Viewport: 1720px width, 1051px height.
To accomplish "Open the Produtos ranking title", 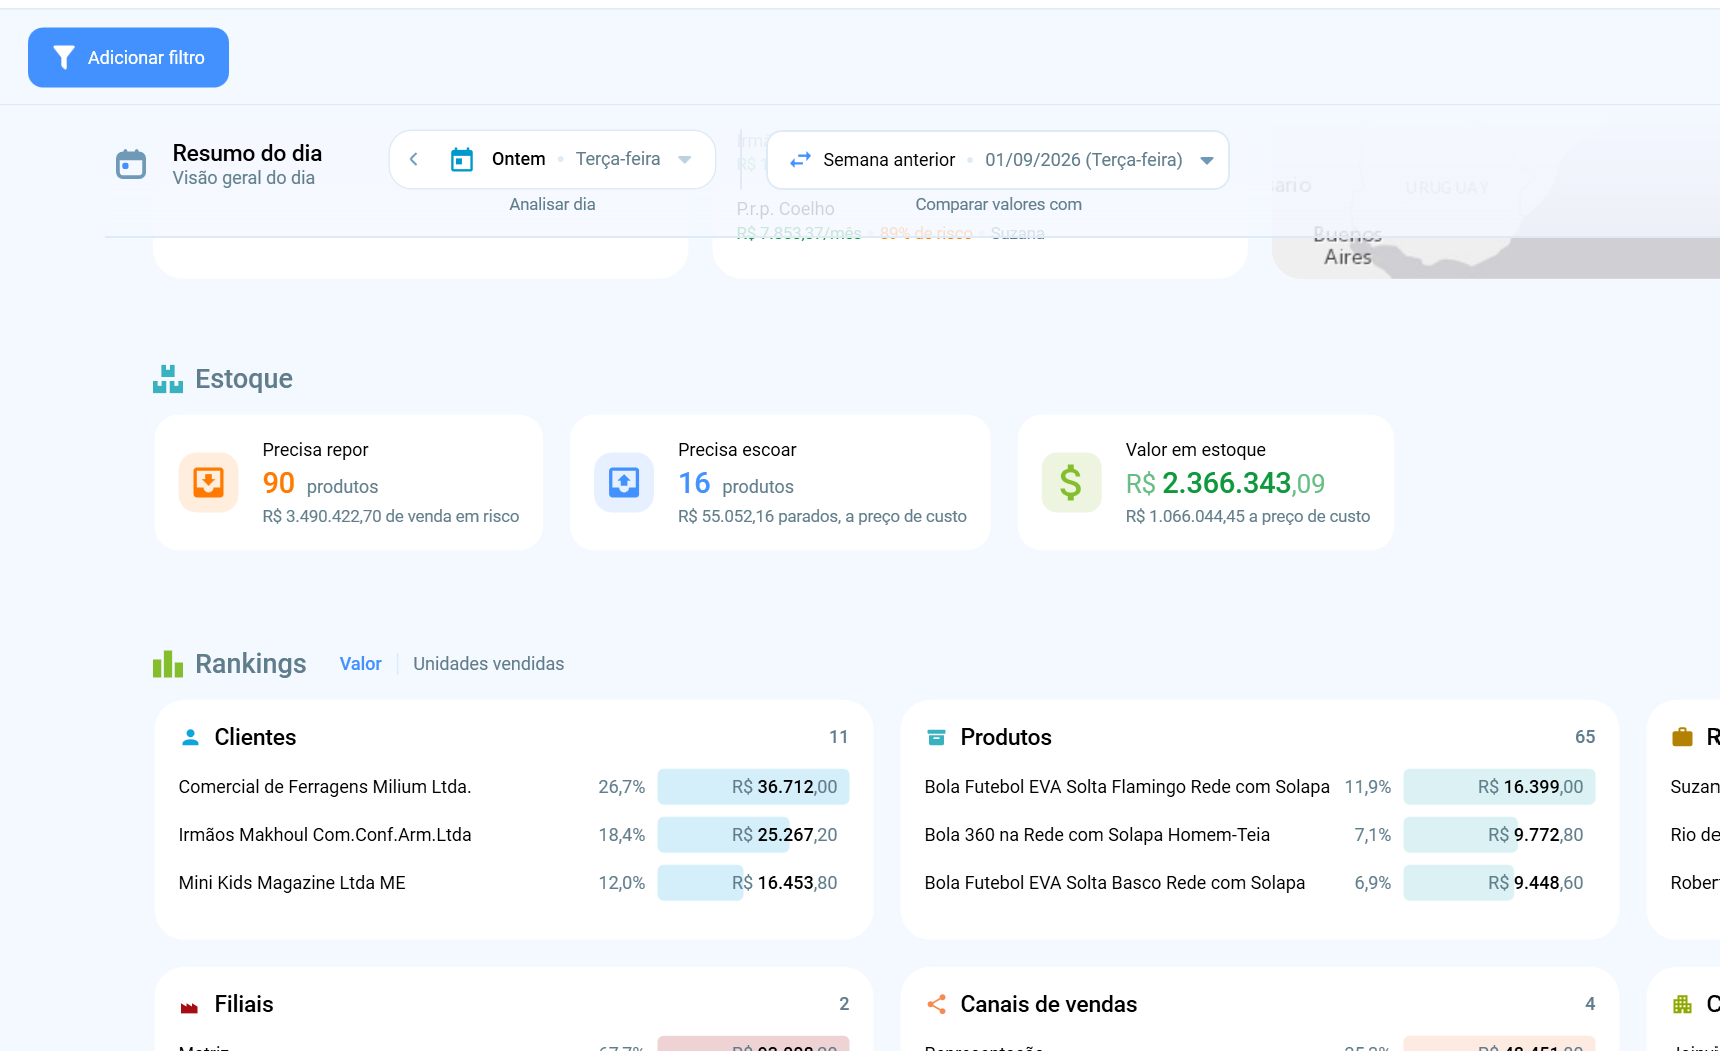I will [x=1006, y=737].
